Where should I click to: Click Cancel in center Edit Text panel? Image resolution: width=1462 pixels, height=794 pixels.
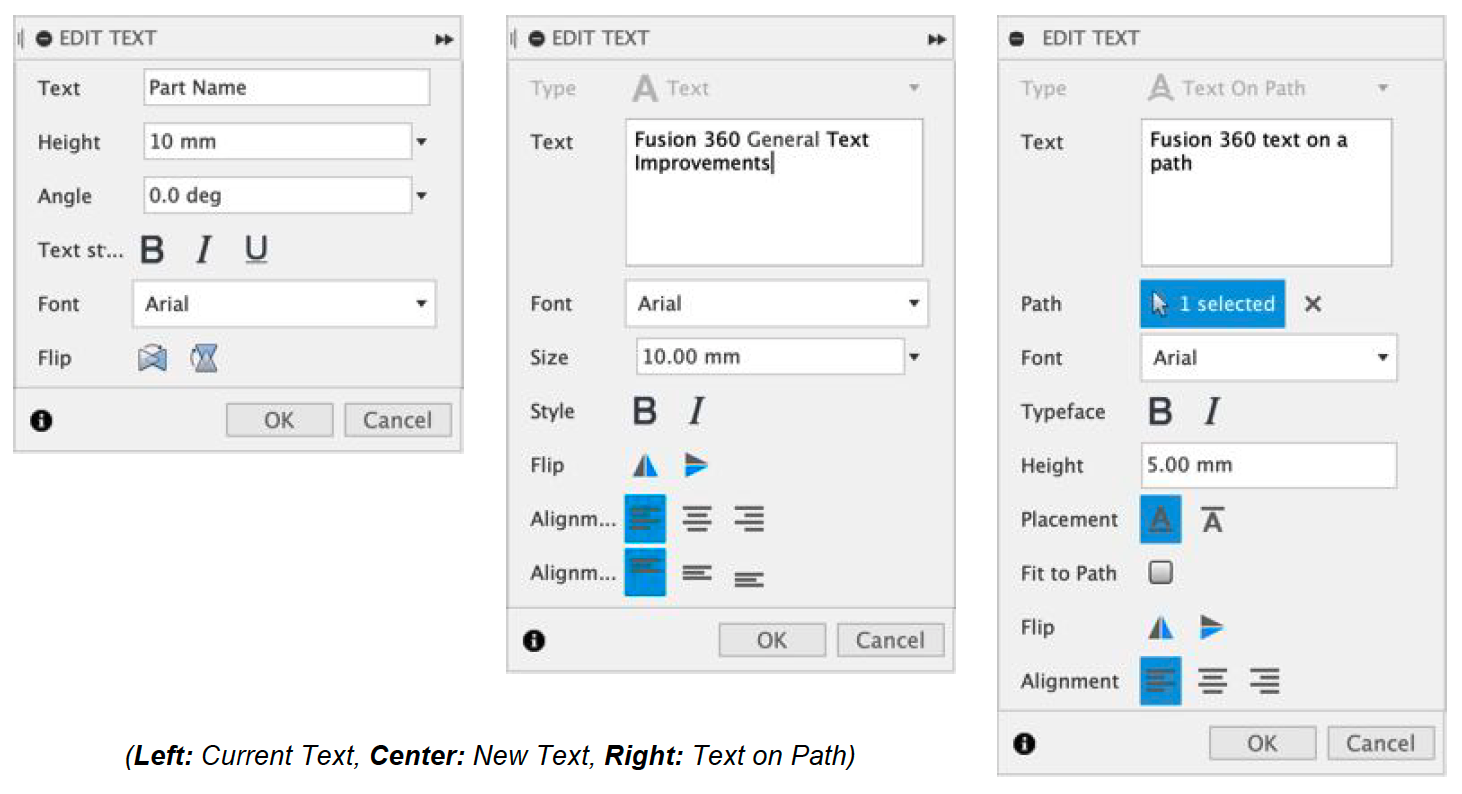tap(889, 640)
